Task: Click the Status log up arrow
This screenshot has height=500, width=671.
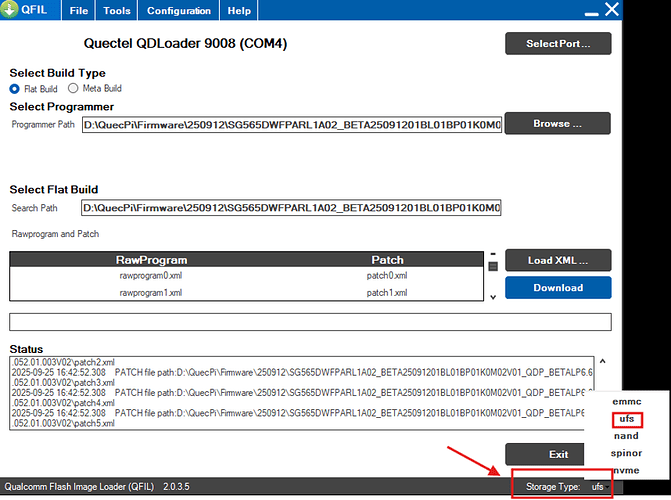Action: coord(603,361)
